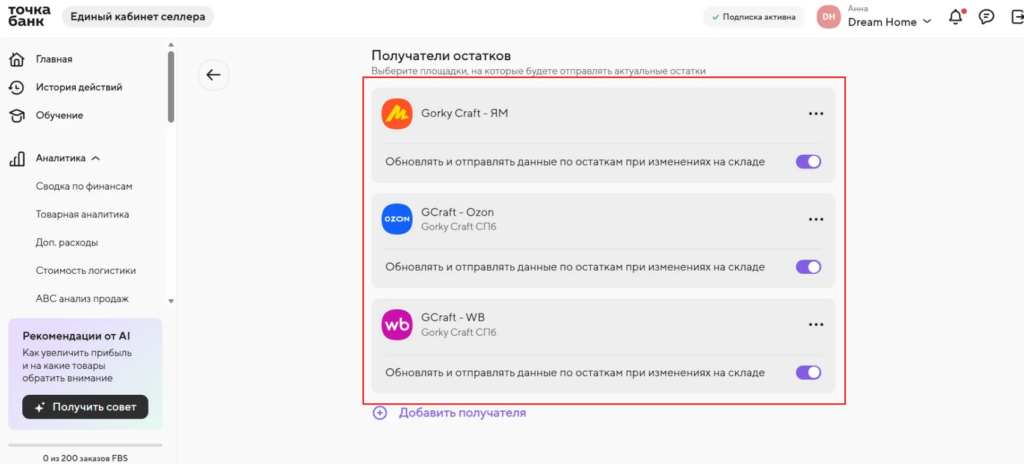Open История действий clock icon
The height and width of the screenshot is (464, 1024).
coord(17,88)
